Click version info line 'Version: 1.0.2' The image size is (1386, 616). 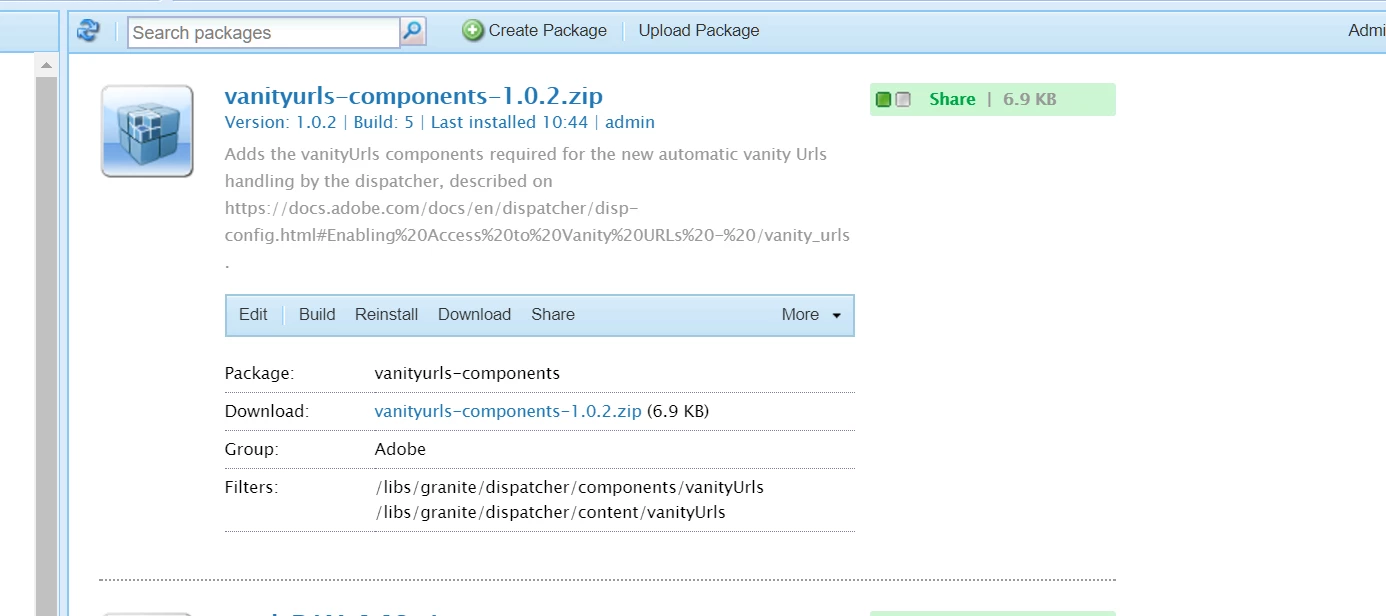coord(280,122)
